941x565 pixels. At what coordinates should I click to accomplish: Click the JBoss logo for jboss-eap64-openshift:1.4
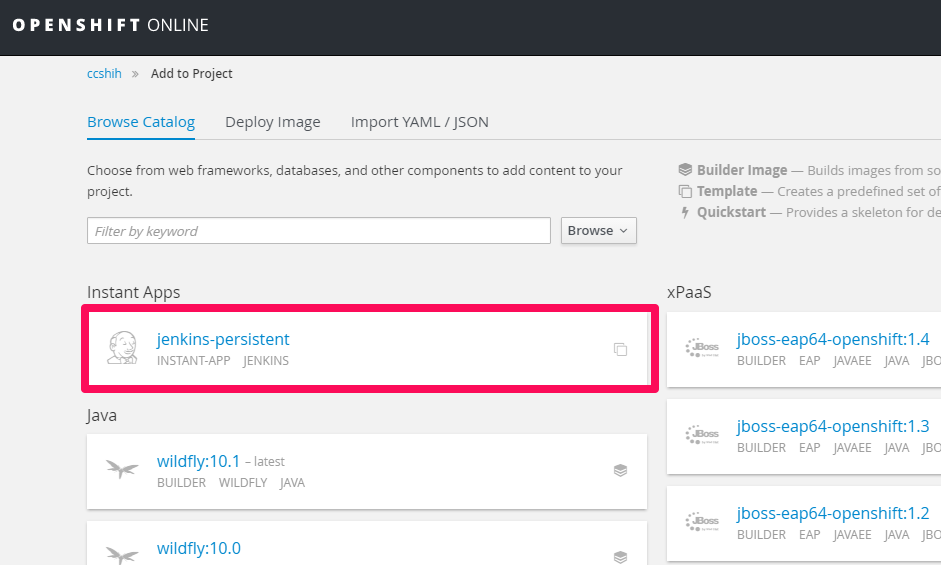pyautogui.click(x=702, y=348)
